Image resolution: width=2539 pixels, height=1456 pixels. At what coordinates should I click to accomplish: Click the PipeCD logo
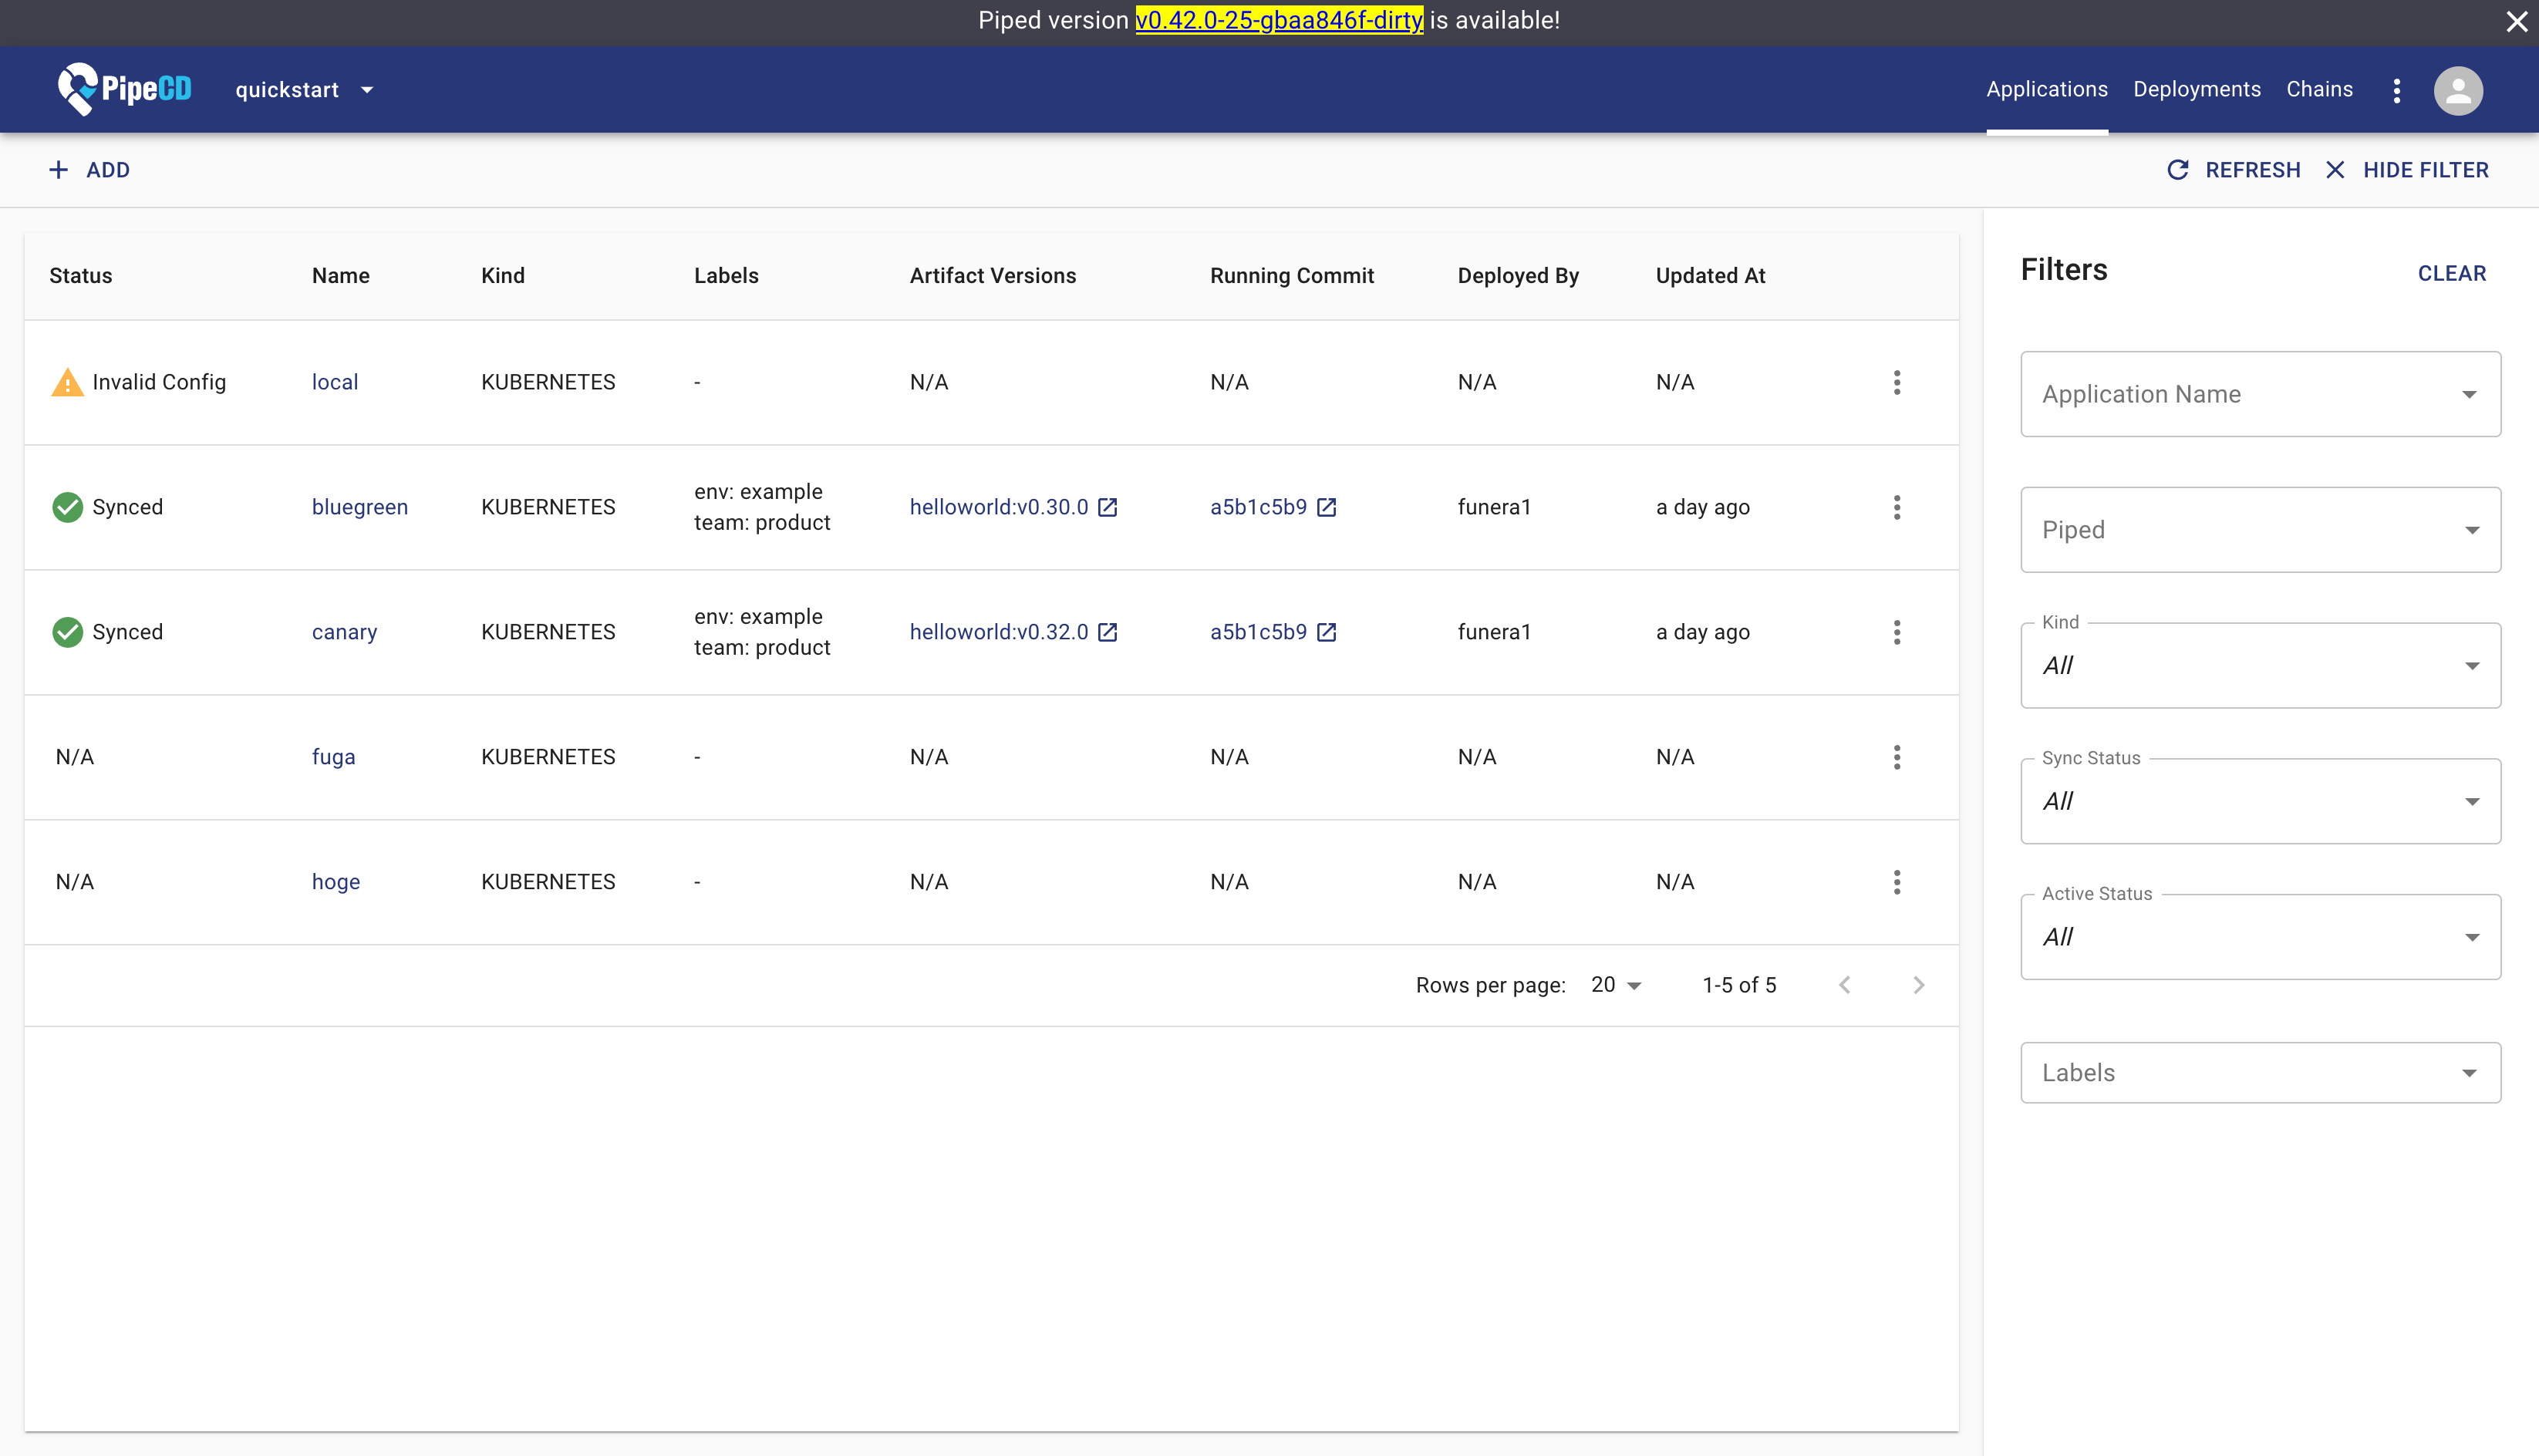pos(124,89)
